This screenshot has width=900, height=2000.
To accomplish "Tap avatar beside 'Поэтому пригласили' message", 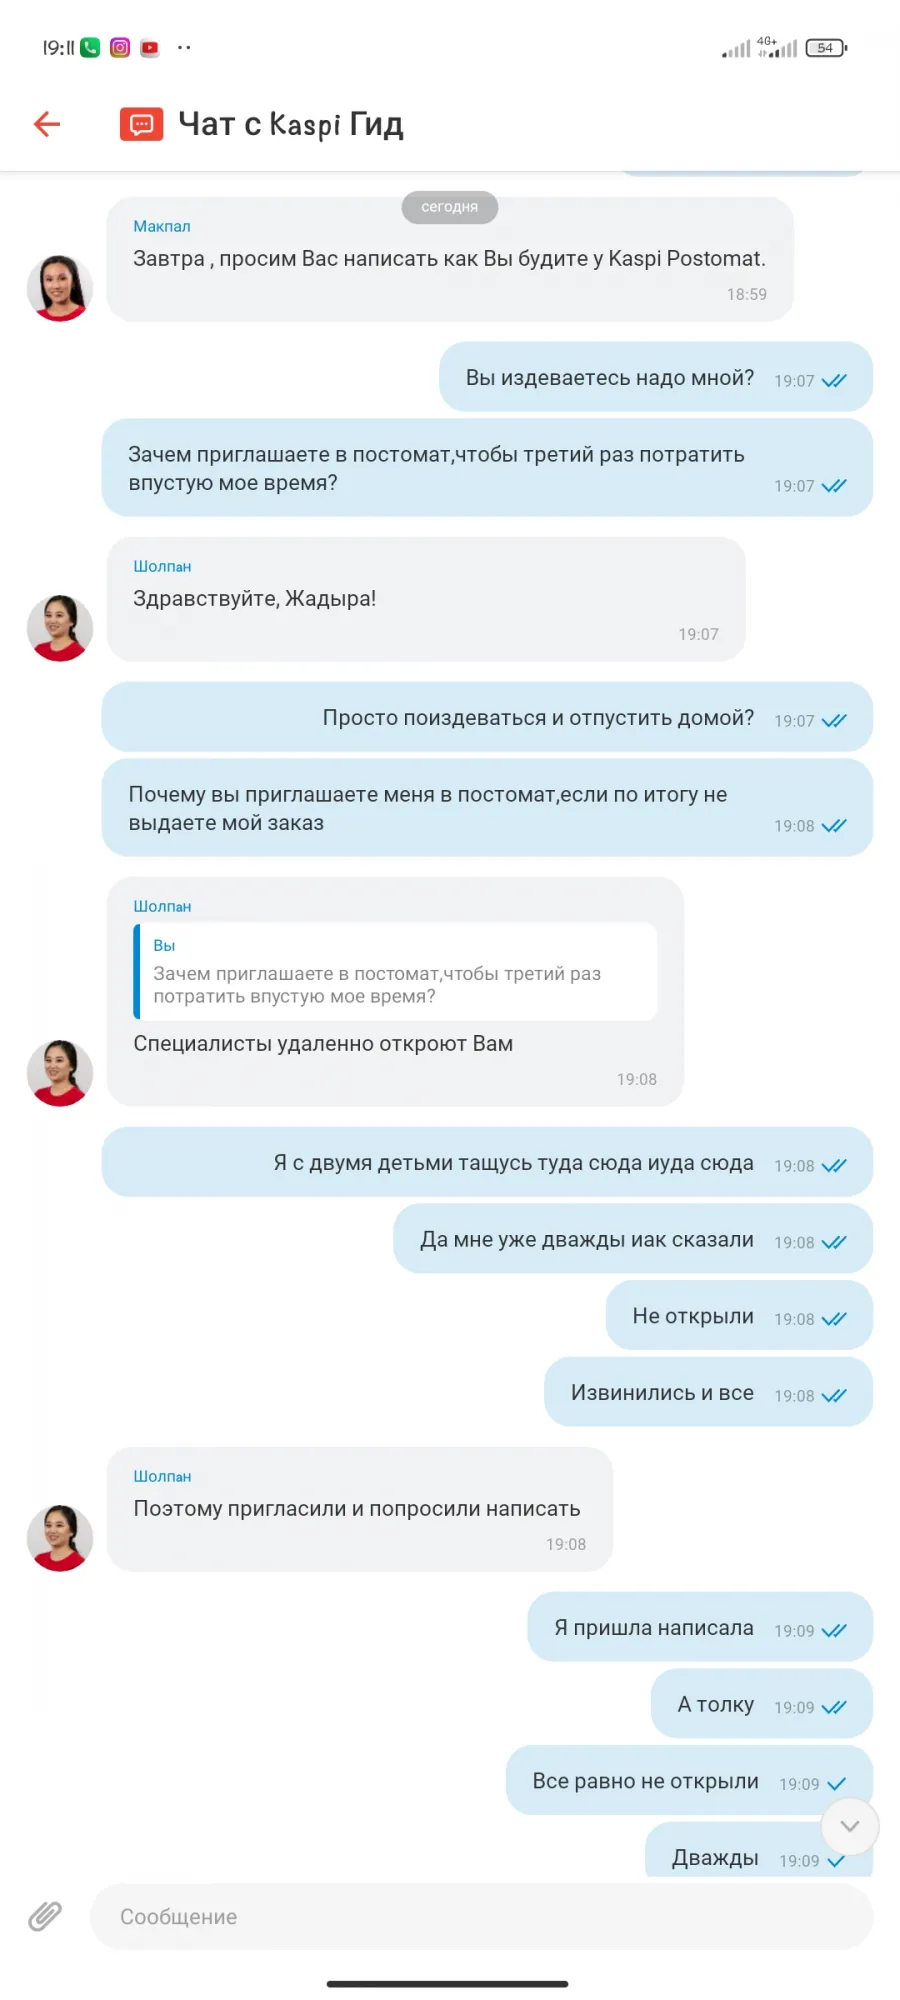I will [x=60, y=1538].
